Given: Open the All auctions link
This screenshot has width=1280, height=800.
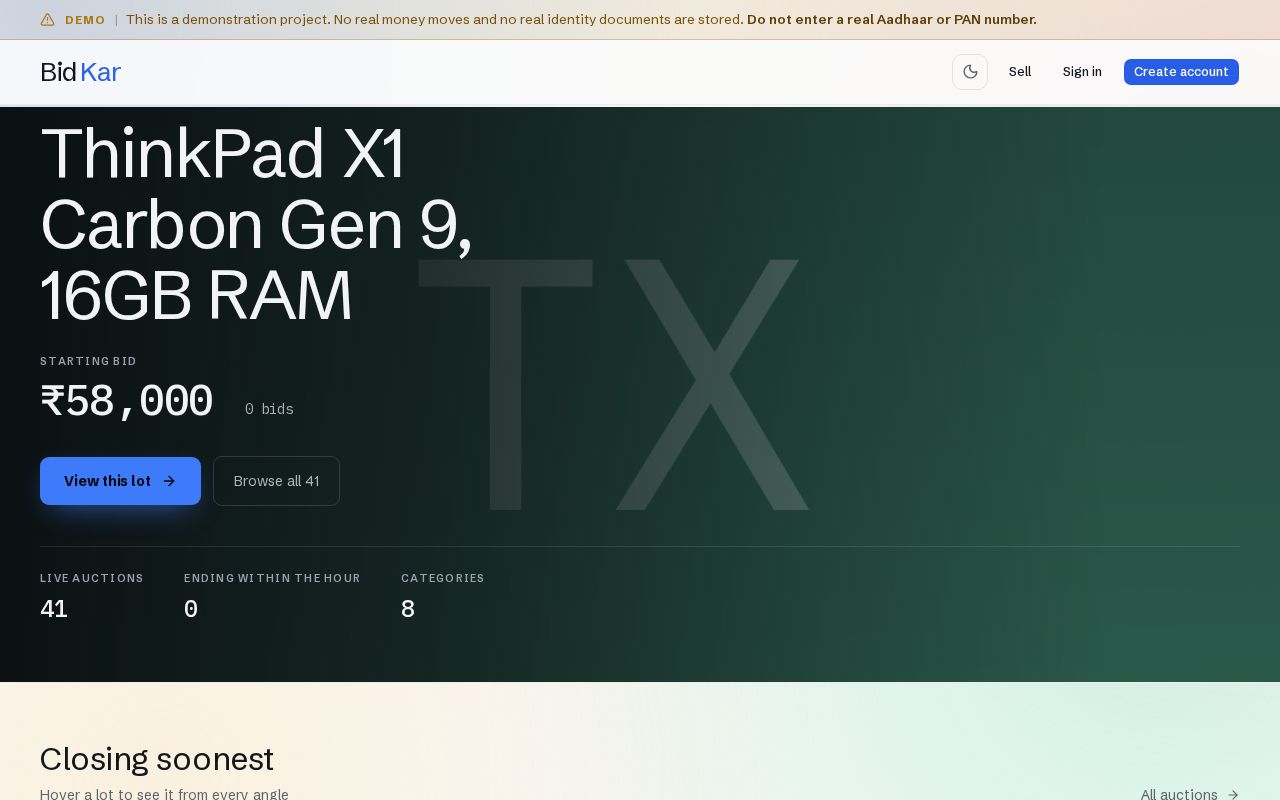Looking at the screenshot, I should tap(1190, 794).
